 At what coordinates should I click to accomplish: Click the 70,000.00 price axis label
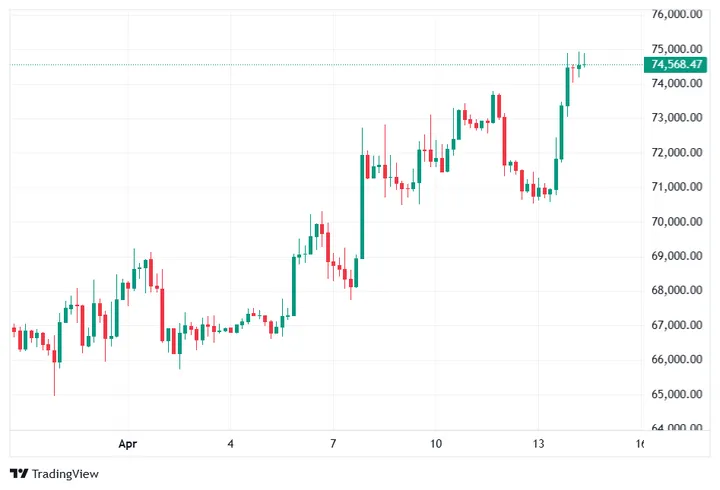[677, 222]
